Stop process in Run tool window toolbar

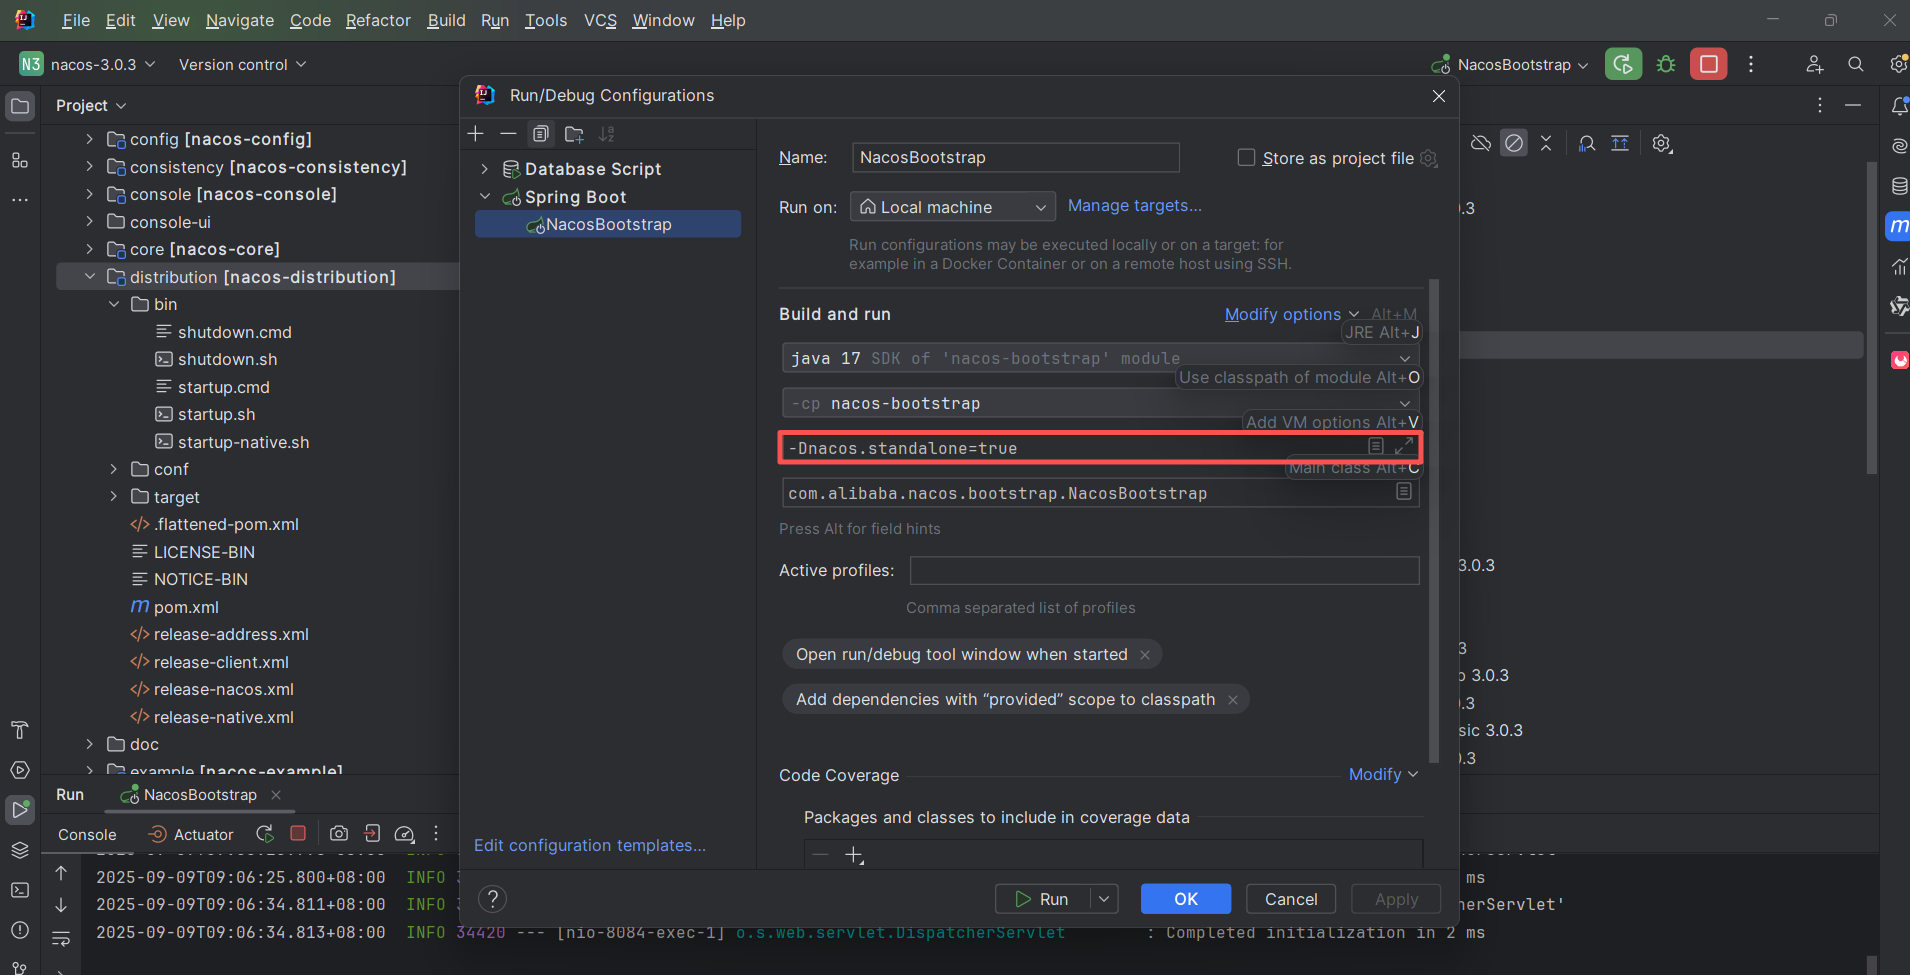click(x=298, y=834)
